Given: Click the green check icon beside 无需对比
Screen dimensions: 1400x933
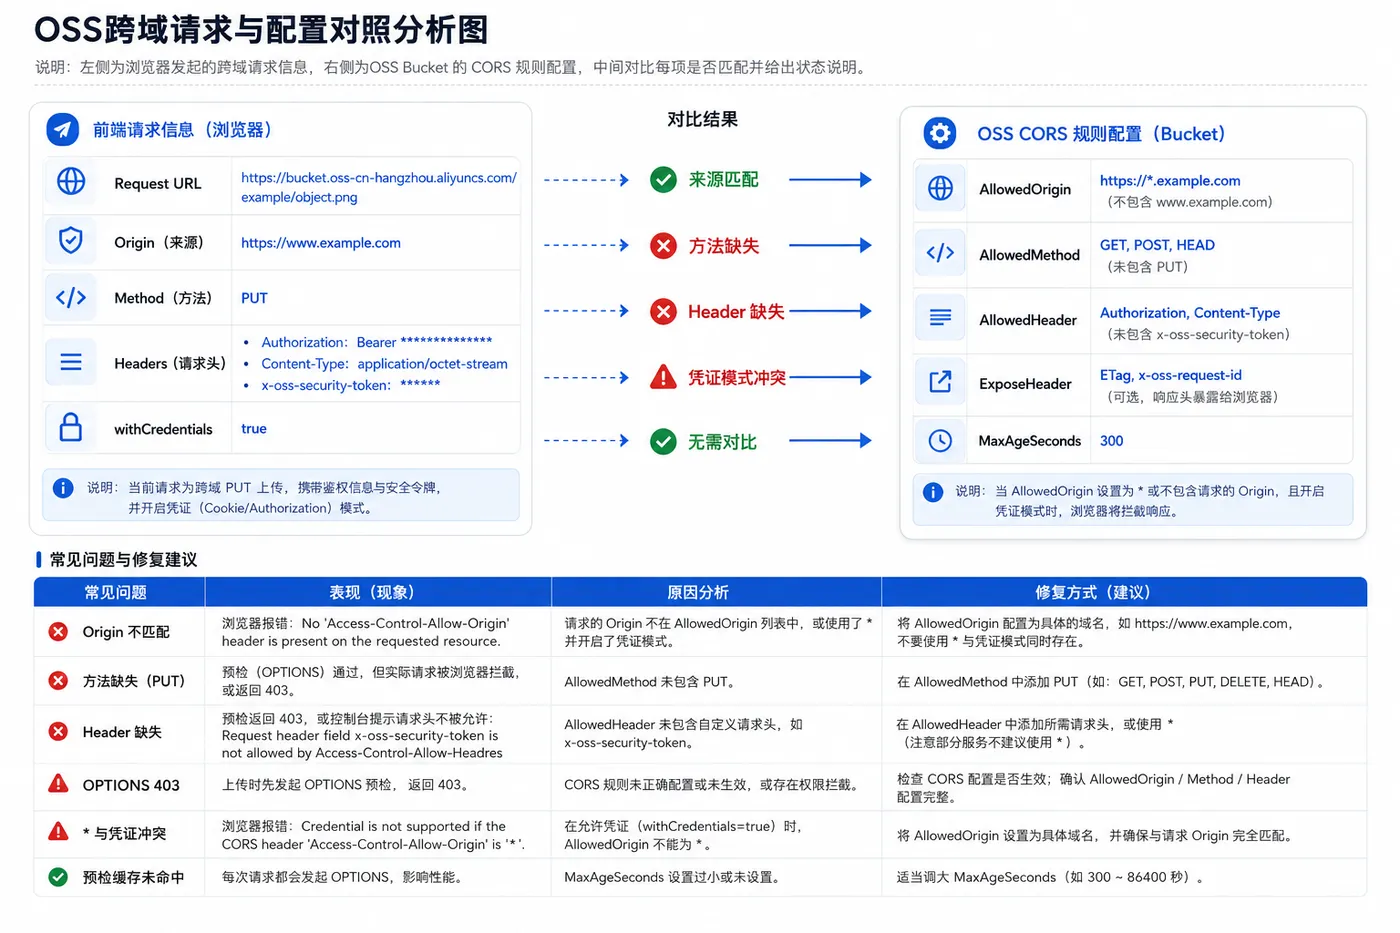Looking at the screenshot, I should coord(663,441).
